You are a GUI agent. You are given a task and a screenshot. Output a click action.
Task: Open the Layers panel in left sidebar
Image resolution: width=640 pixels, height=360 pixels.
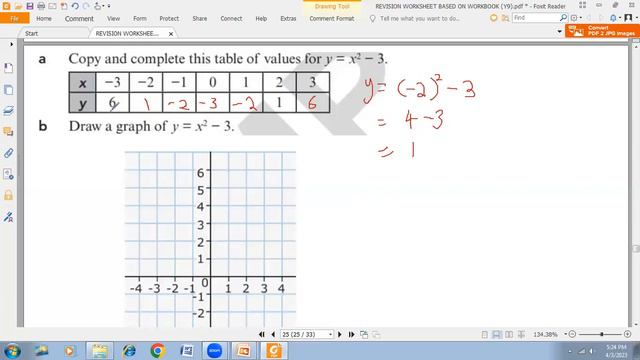pyautogui.click(x=8, y=111)
